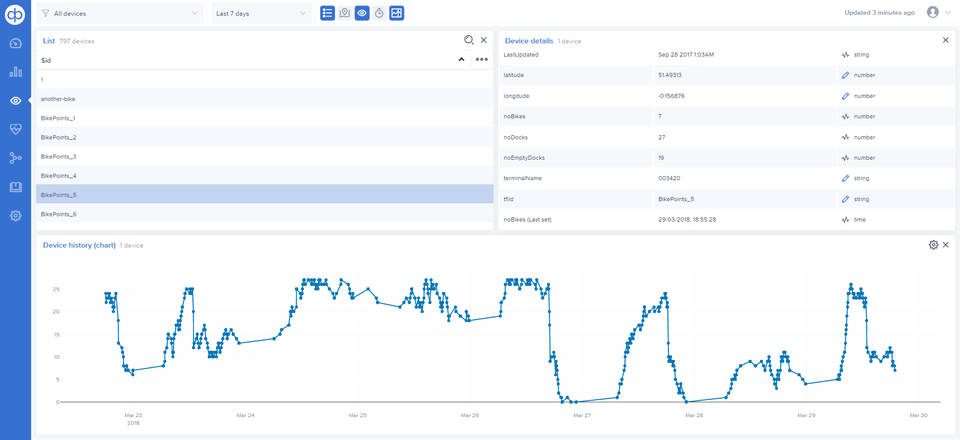Open the Device history chart settings gear
The height and width of the screenshot is (440, 960).
[x=933, y=245]
